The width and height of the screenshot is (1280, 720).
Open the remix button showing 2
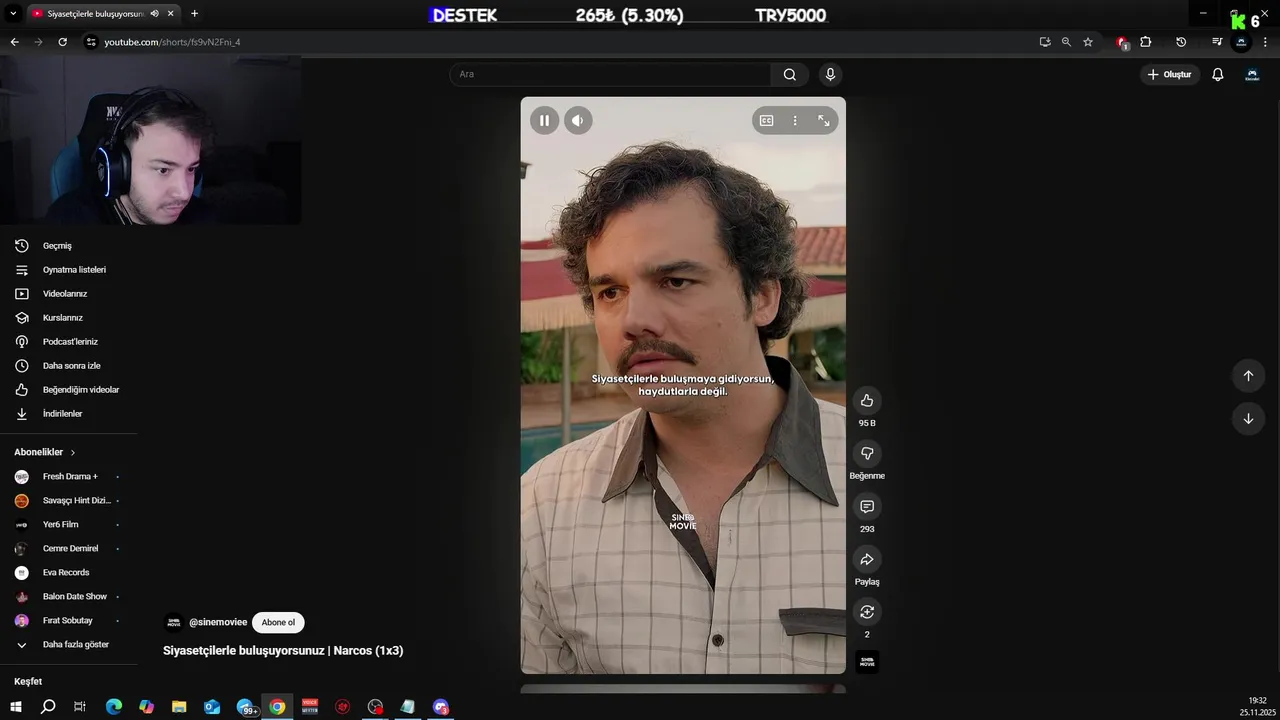click(x=867, y=612)
